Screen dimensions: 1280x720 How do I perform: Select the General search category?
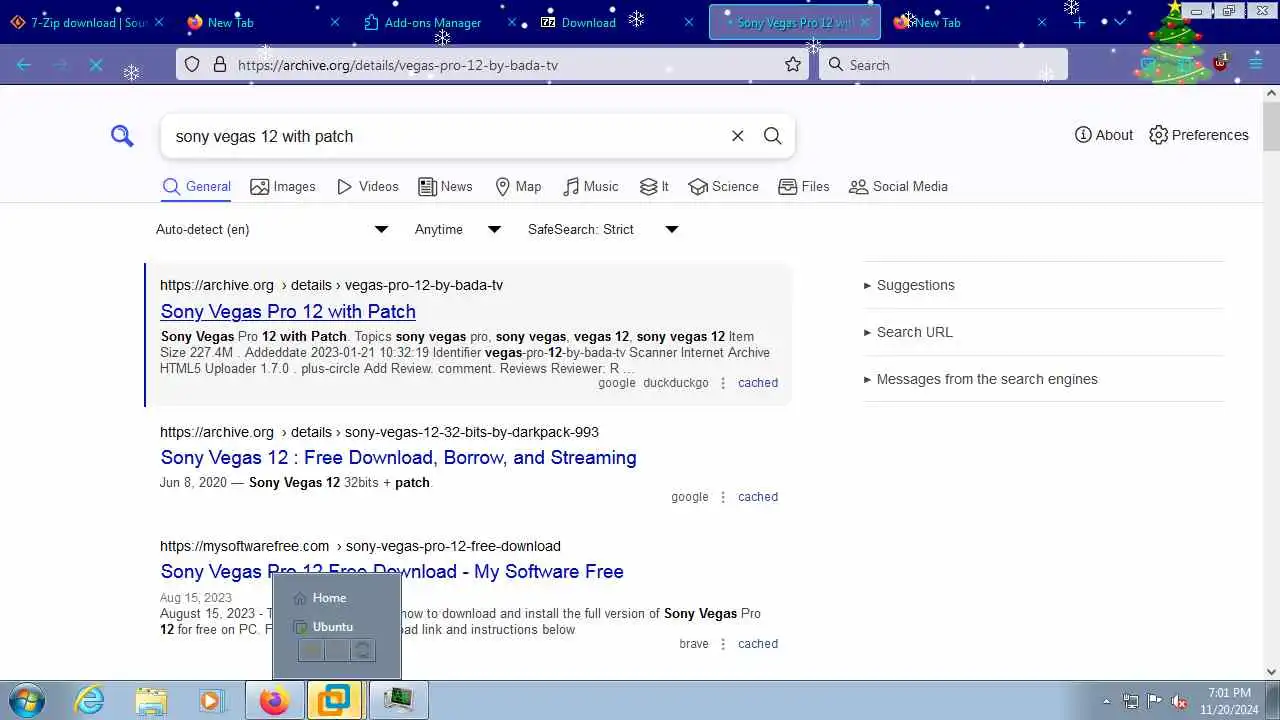point(197,187)
